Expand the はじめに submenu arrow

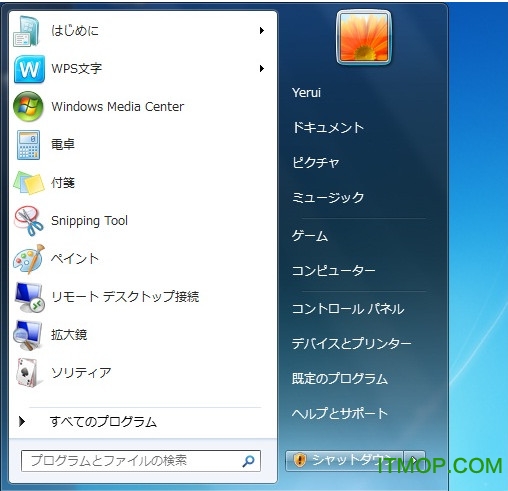262,31
